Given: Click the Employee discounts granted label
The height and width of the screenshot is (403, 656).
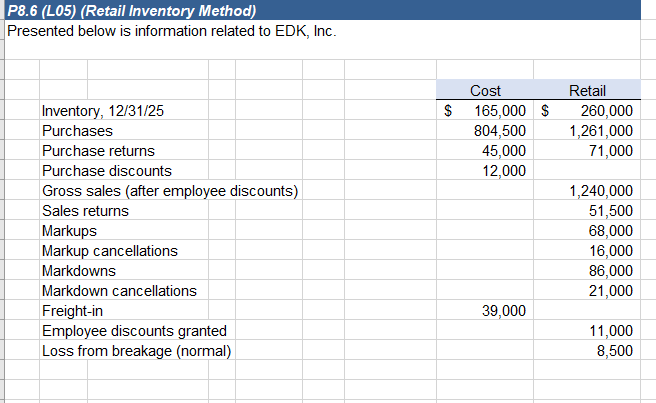Looking at the screenshot, I should click(134, 331).
